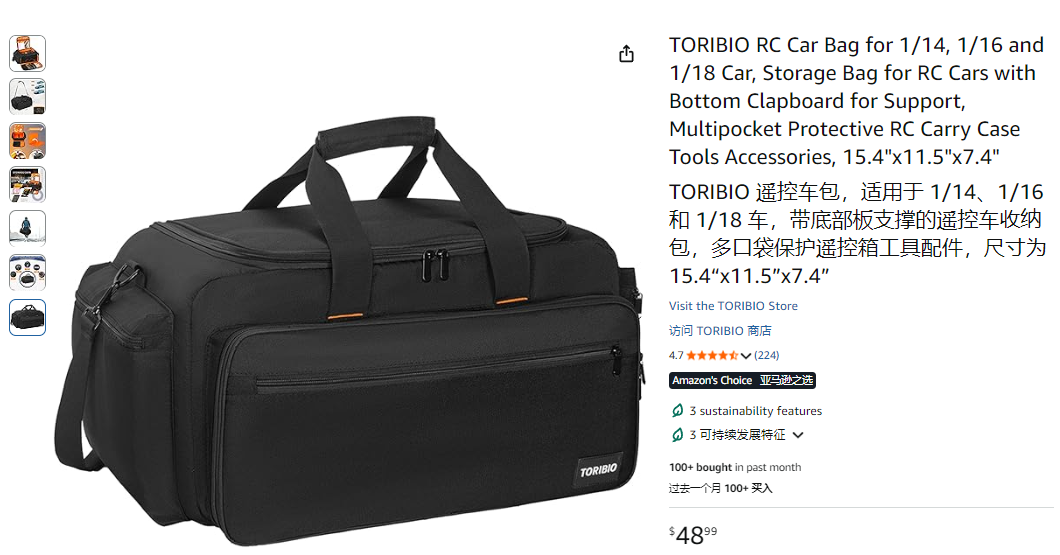Click the orange star rating icons
Screen dimensions: 1060x555
click(x=713, y=355)
